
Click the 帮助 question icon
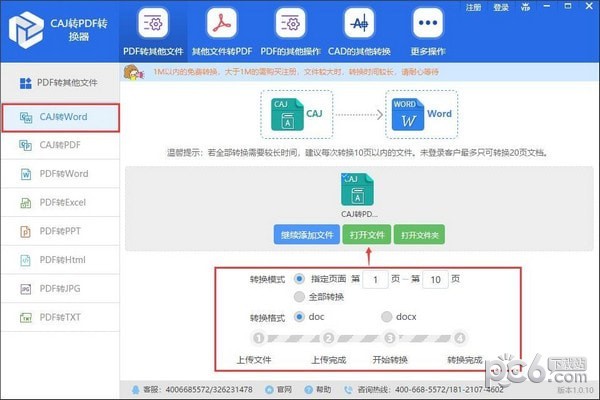(x=308, y=390)
